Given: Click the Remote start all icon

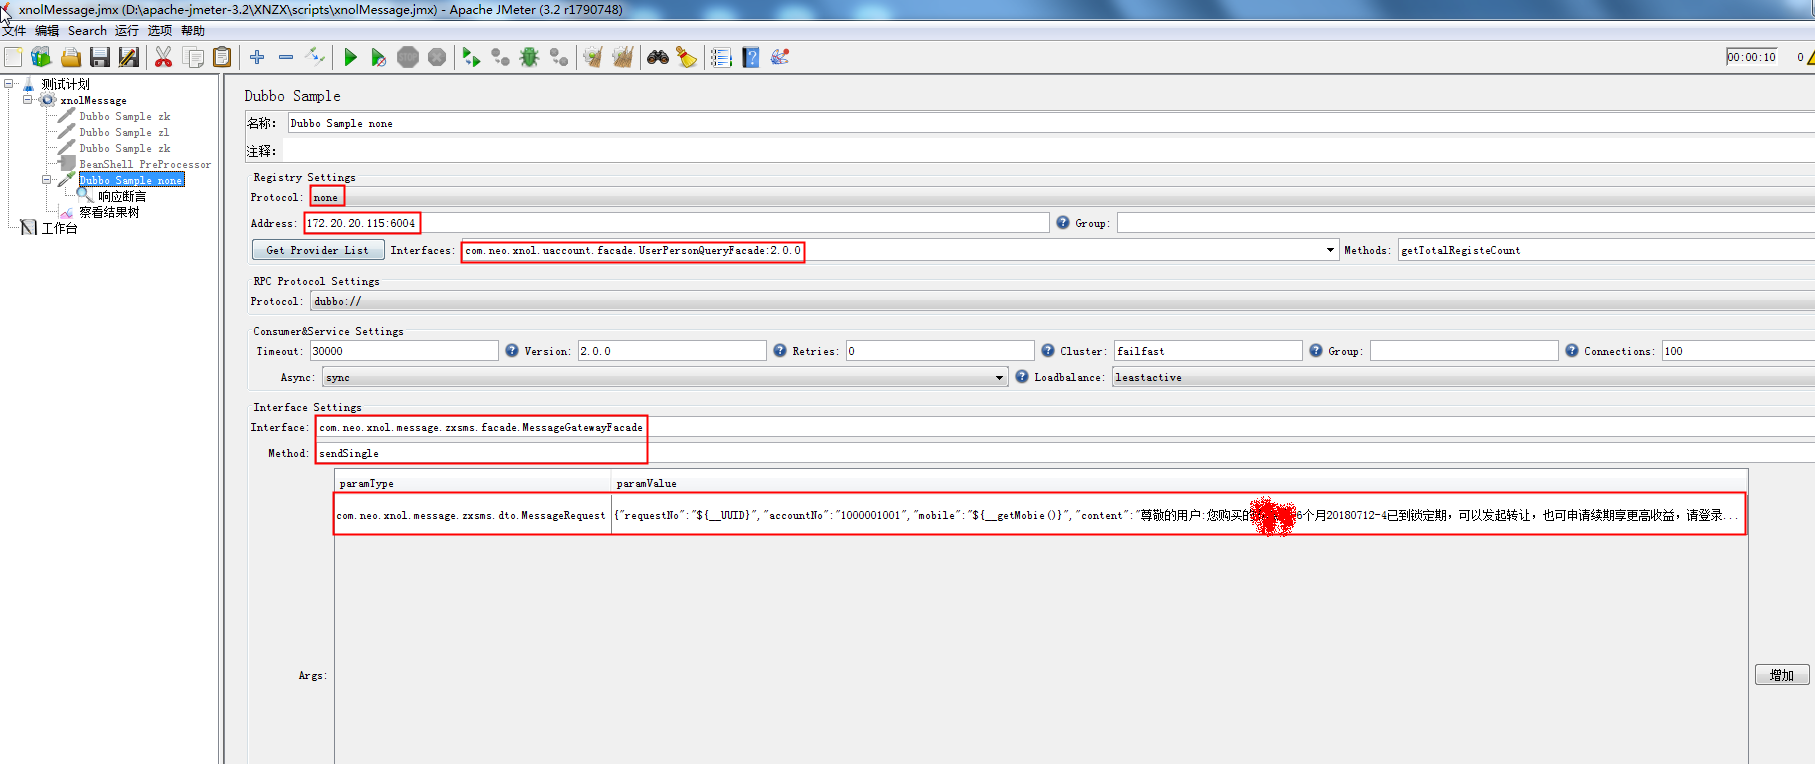Looking at the screenshot, I should [471, 57].
